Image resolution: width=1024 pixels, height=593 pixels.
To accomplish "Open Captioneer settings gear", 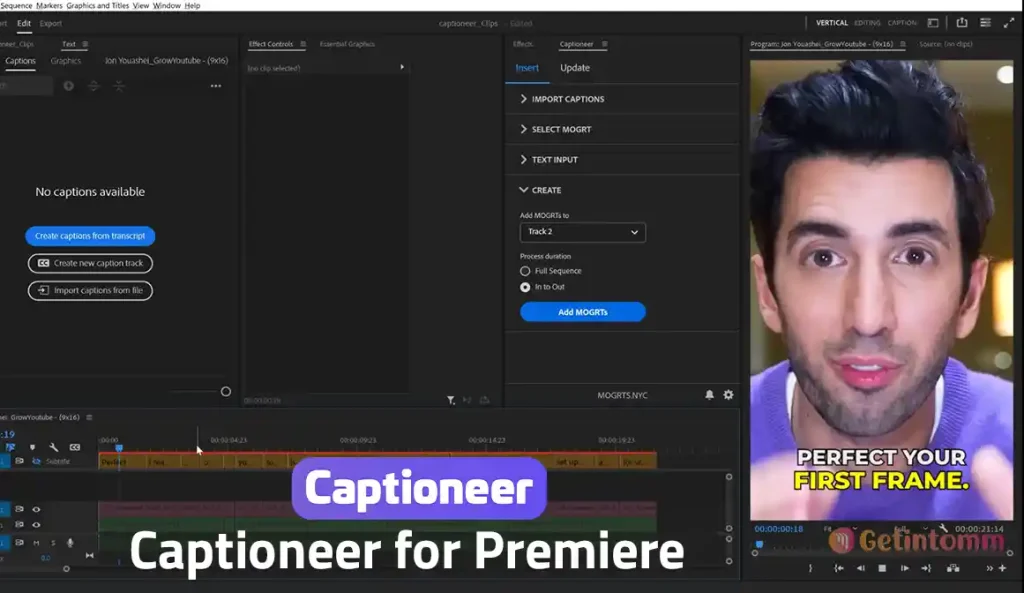I will pos(728,395).
